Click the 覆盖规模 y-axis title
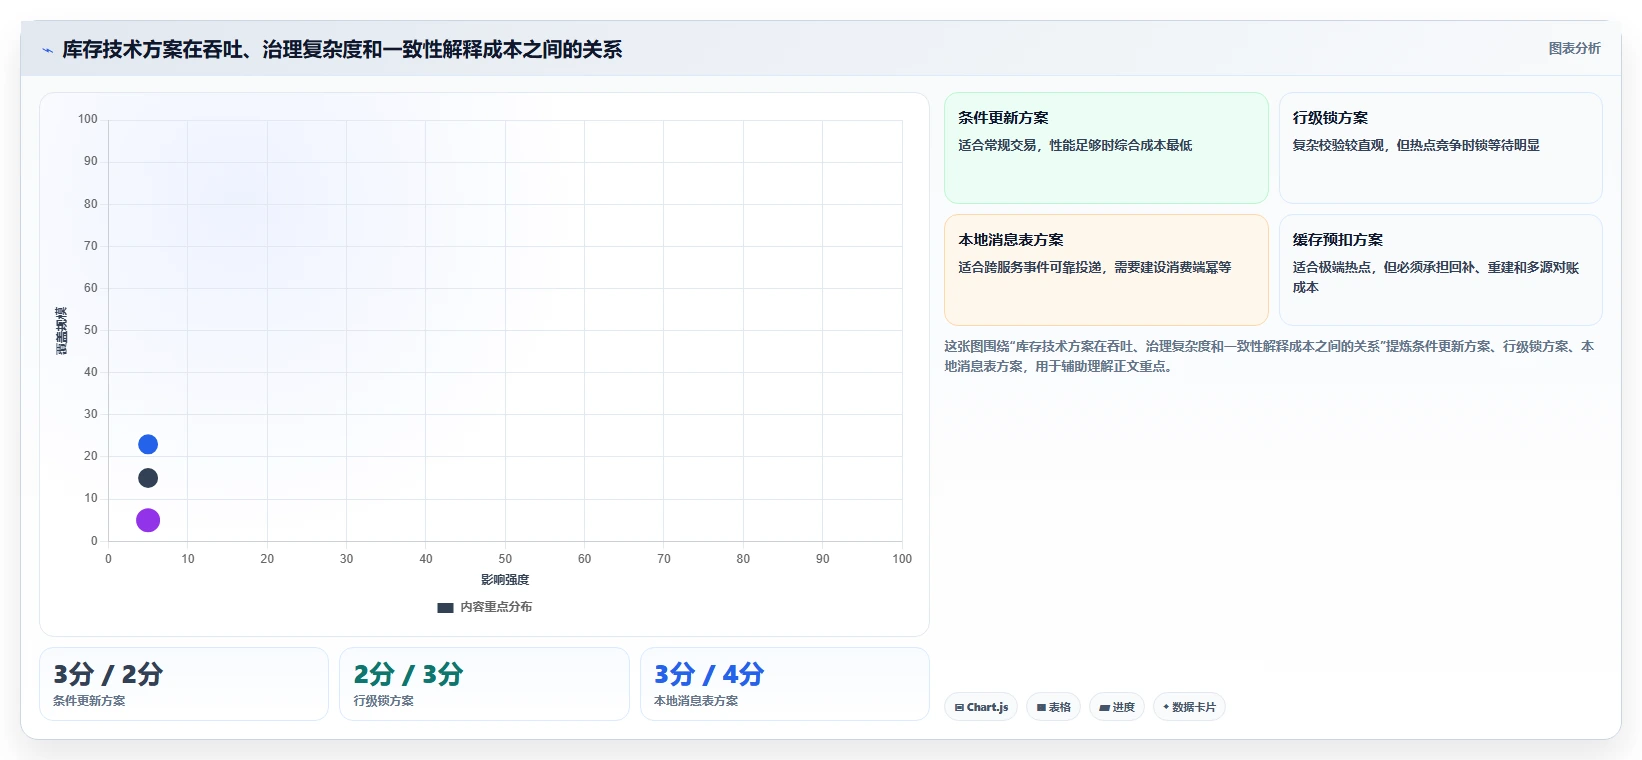The image size is (1642, 760). (x=62, y=331)
